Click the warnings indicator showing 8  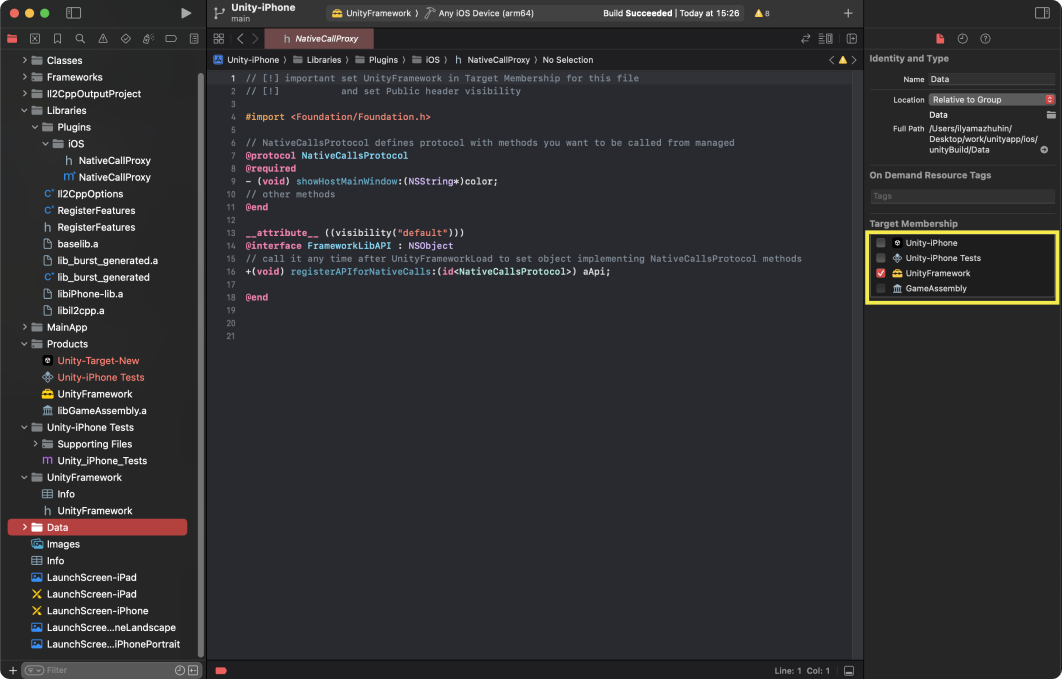(762, 13)
